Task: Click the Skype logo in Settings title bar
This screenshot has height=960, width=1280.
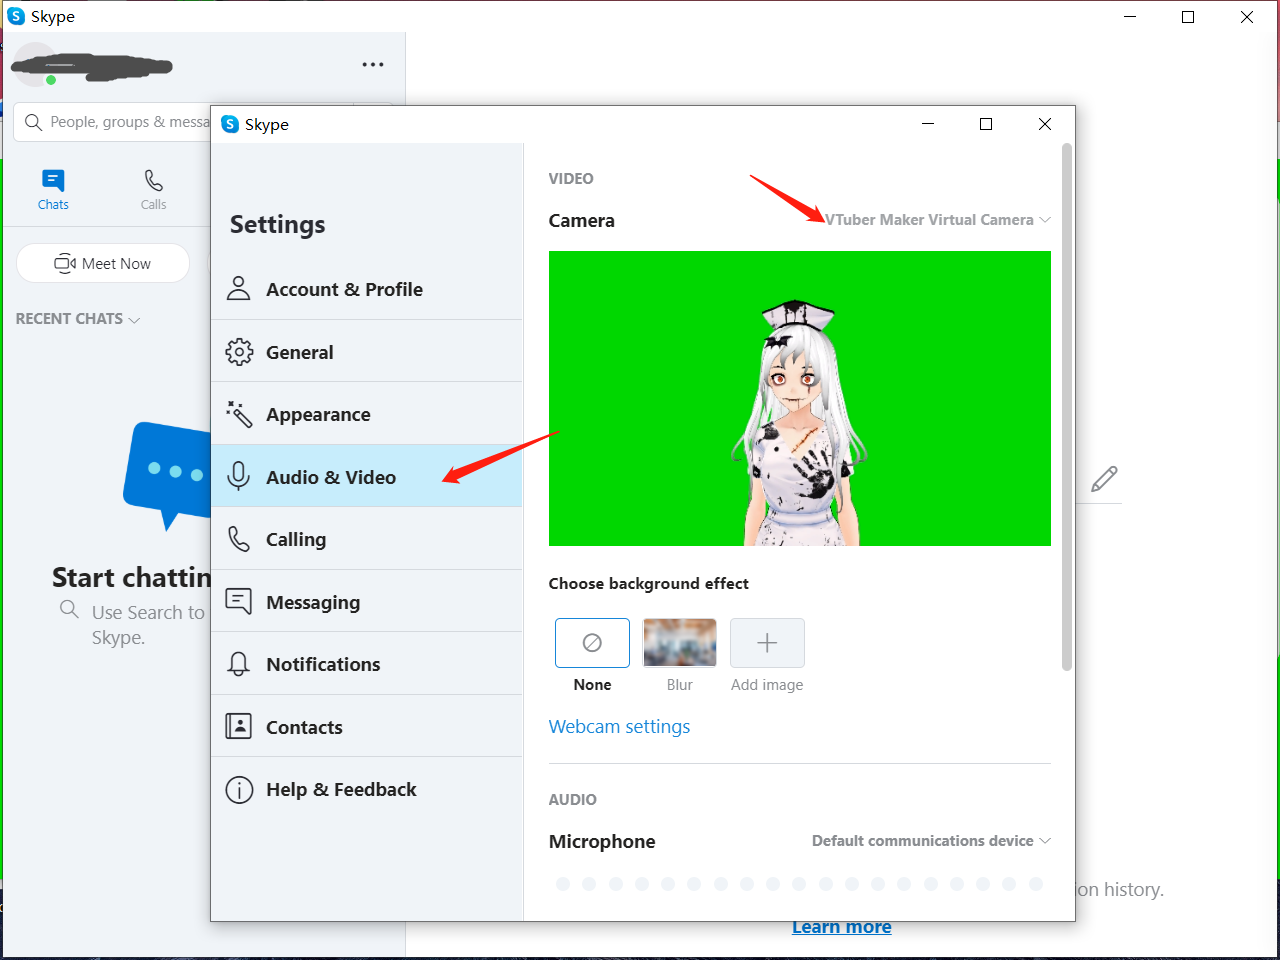Action: pos(230,124)
